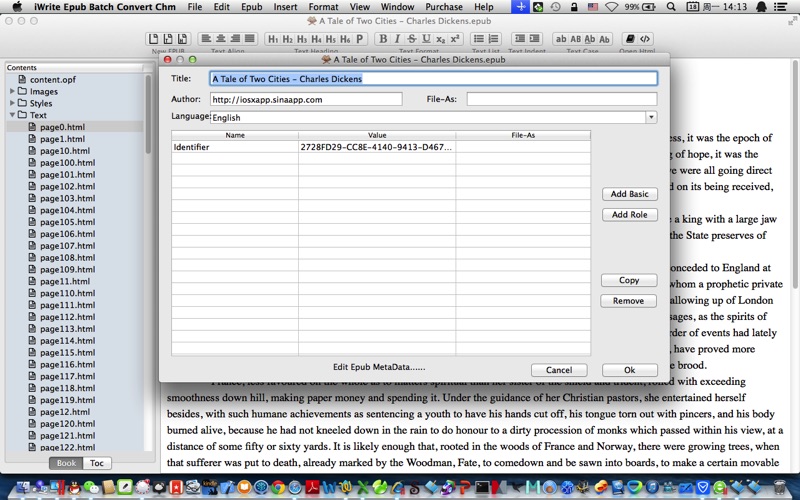Toggle strikethrough formatting
Viewport: 800px width, 500px height.
412,39
